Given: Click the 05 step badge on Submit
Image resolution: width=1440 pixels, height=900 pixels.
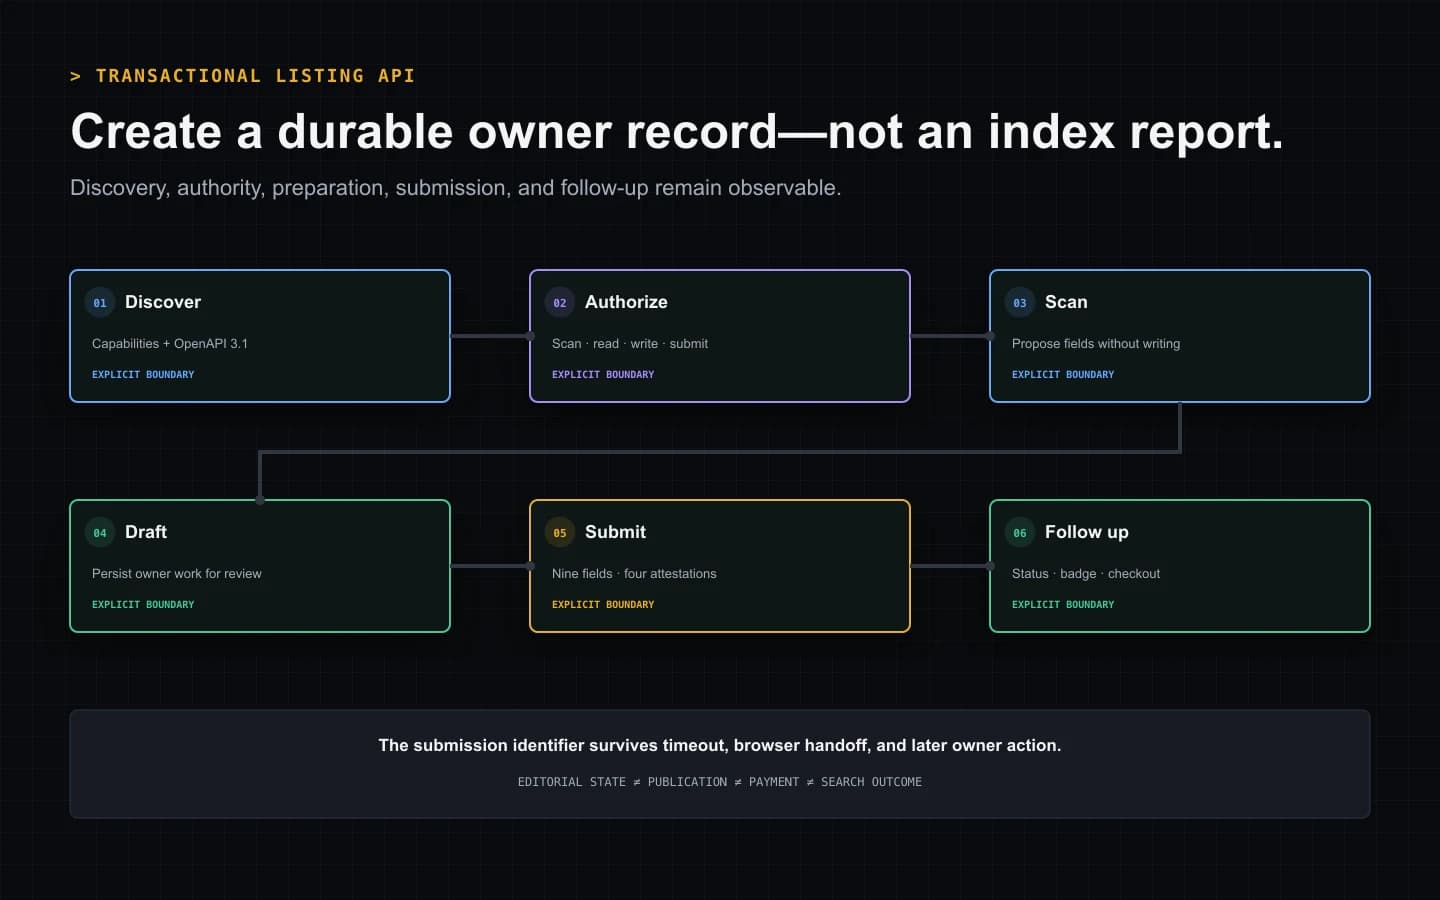Looking at the screenshot, I should [x=560, y=532].
